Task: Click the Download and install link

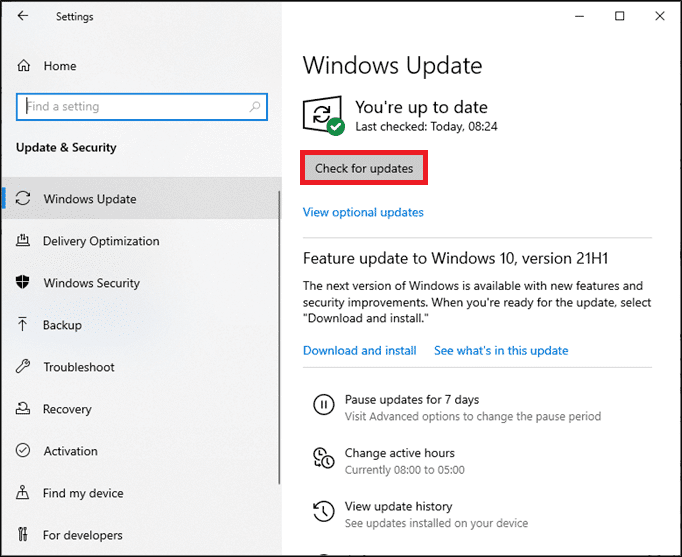Action: click(359, 351)
